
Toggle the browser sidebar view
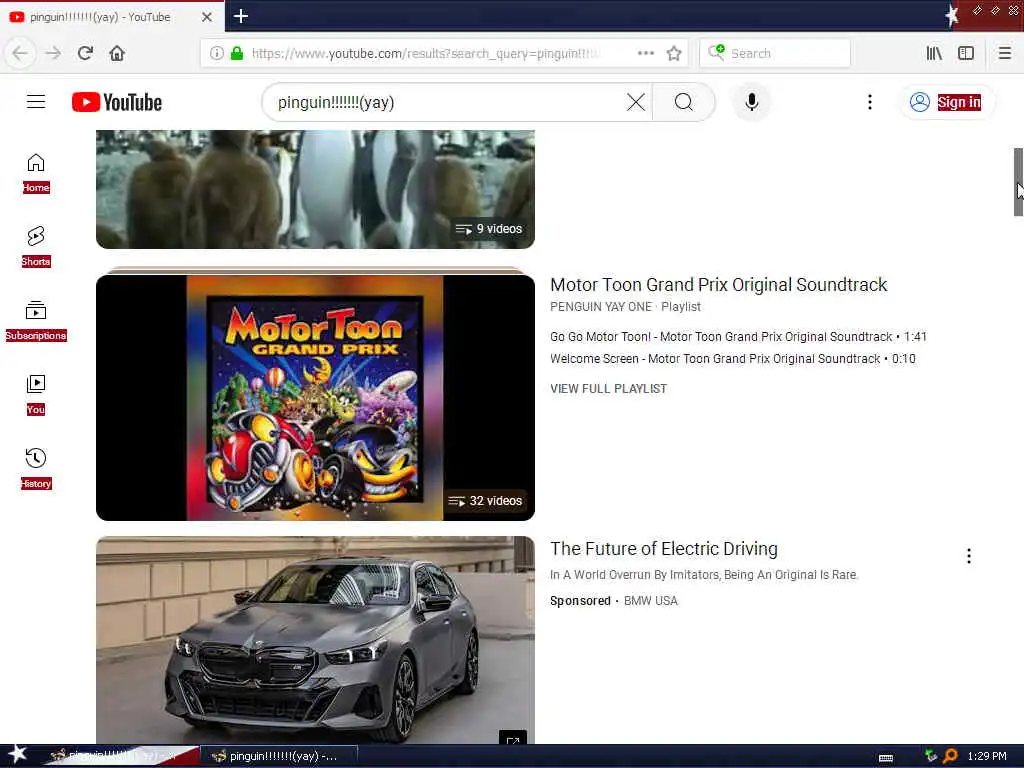(966, 53)
